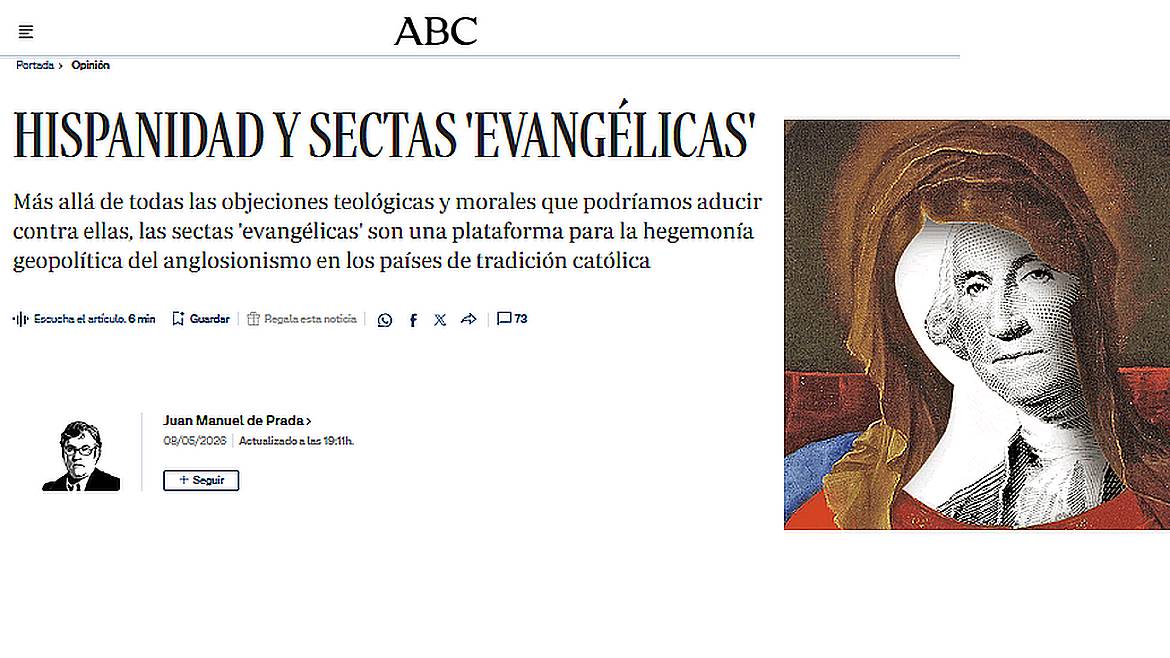Click the gift icon beside Regala

pos(254,319)
